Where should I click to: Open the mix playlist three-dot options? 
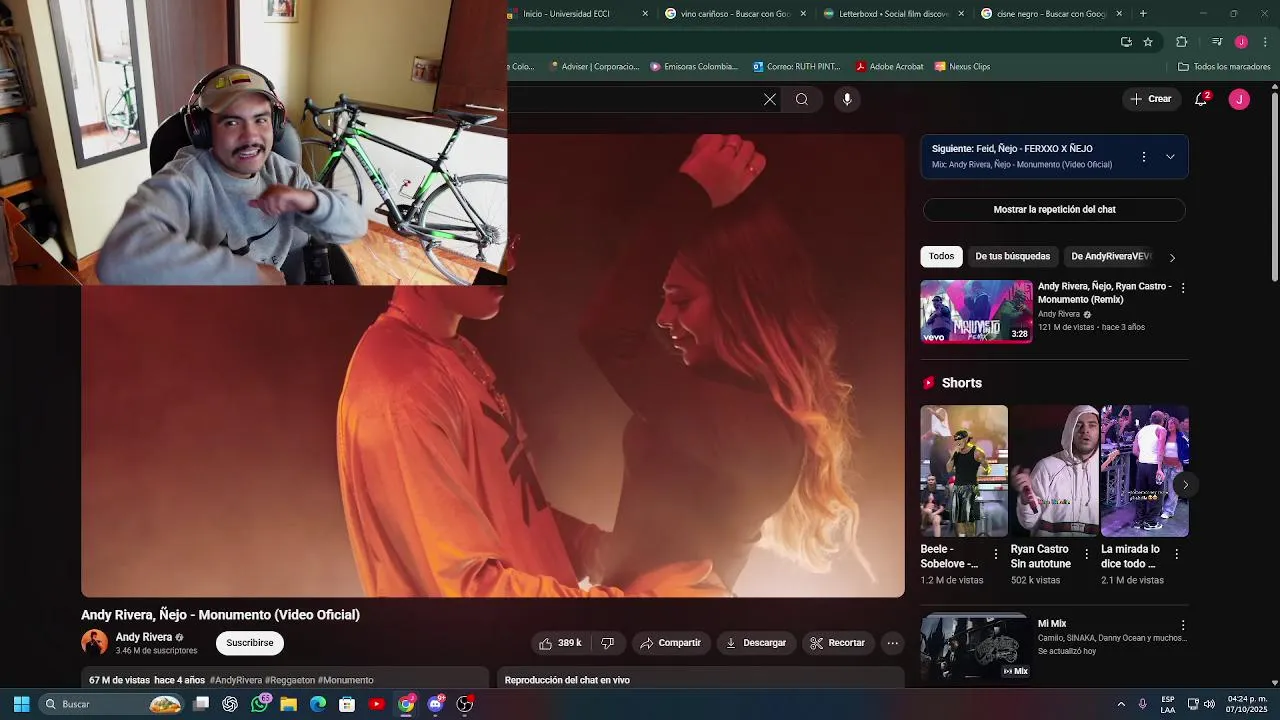point(1144,157)
